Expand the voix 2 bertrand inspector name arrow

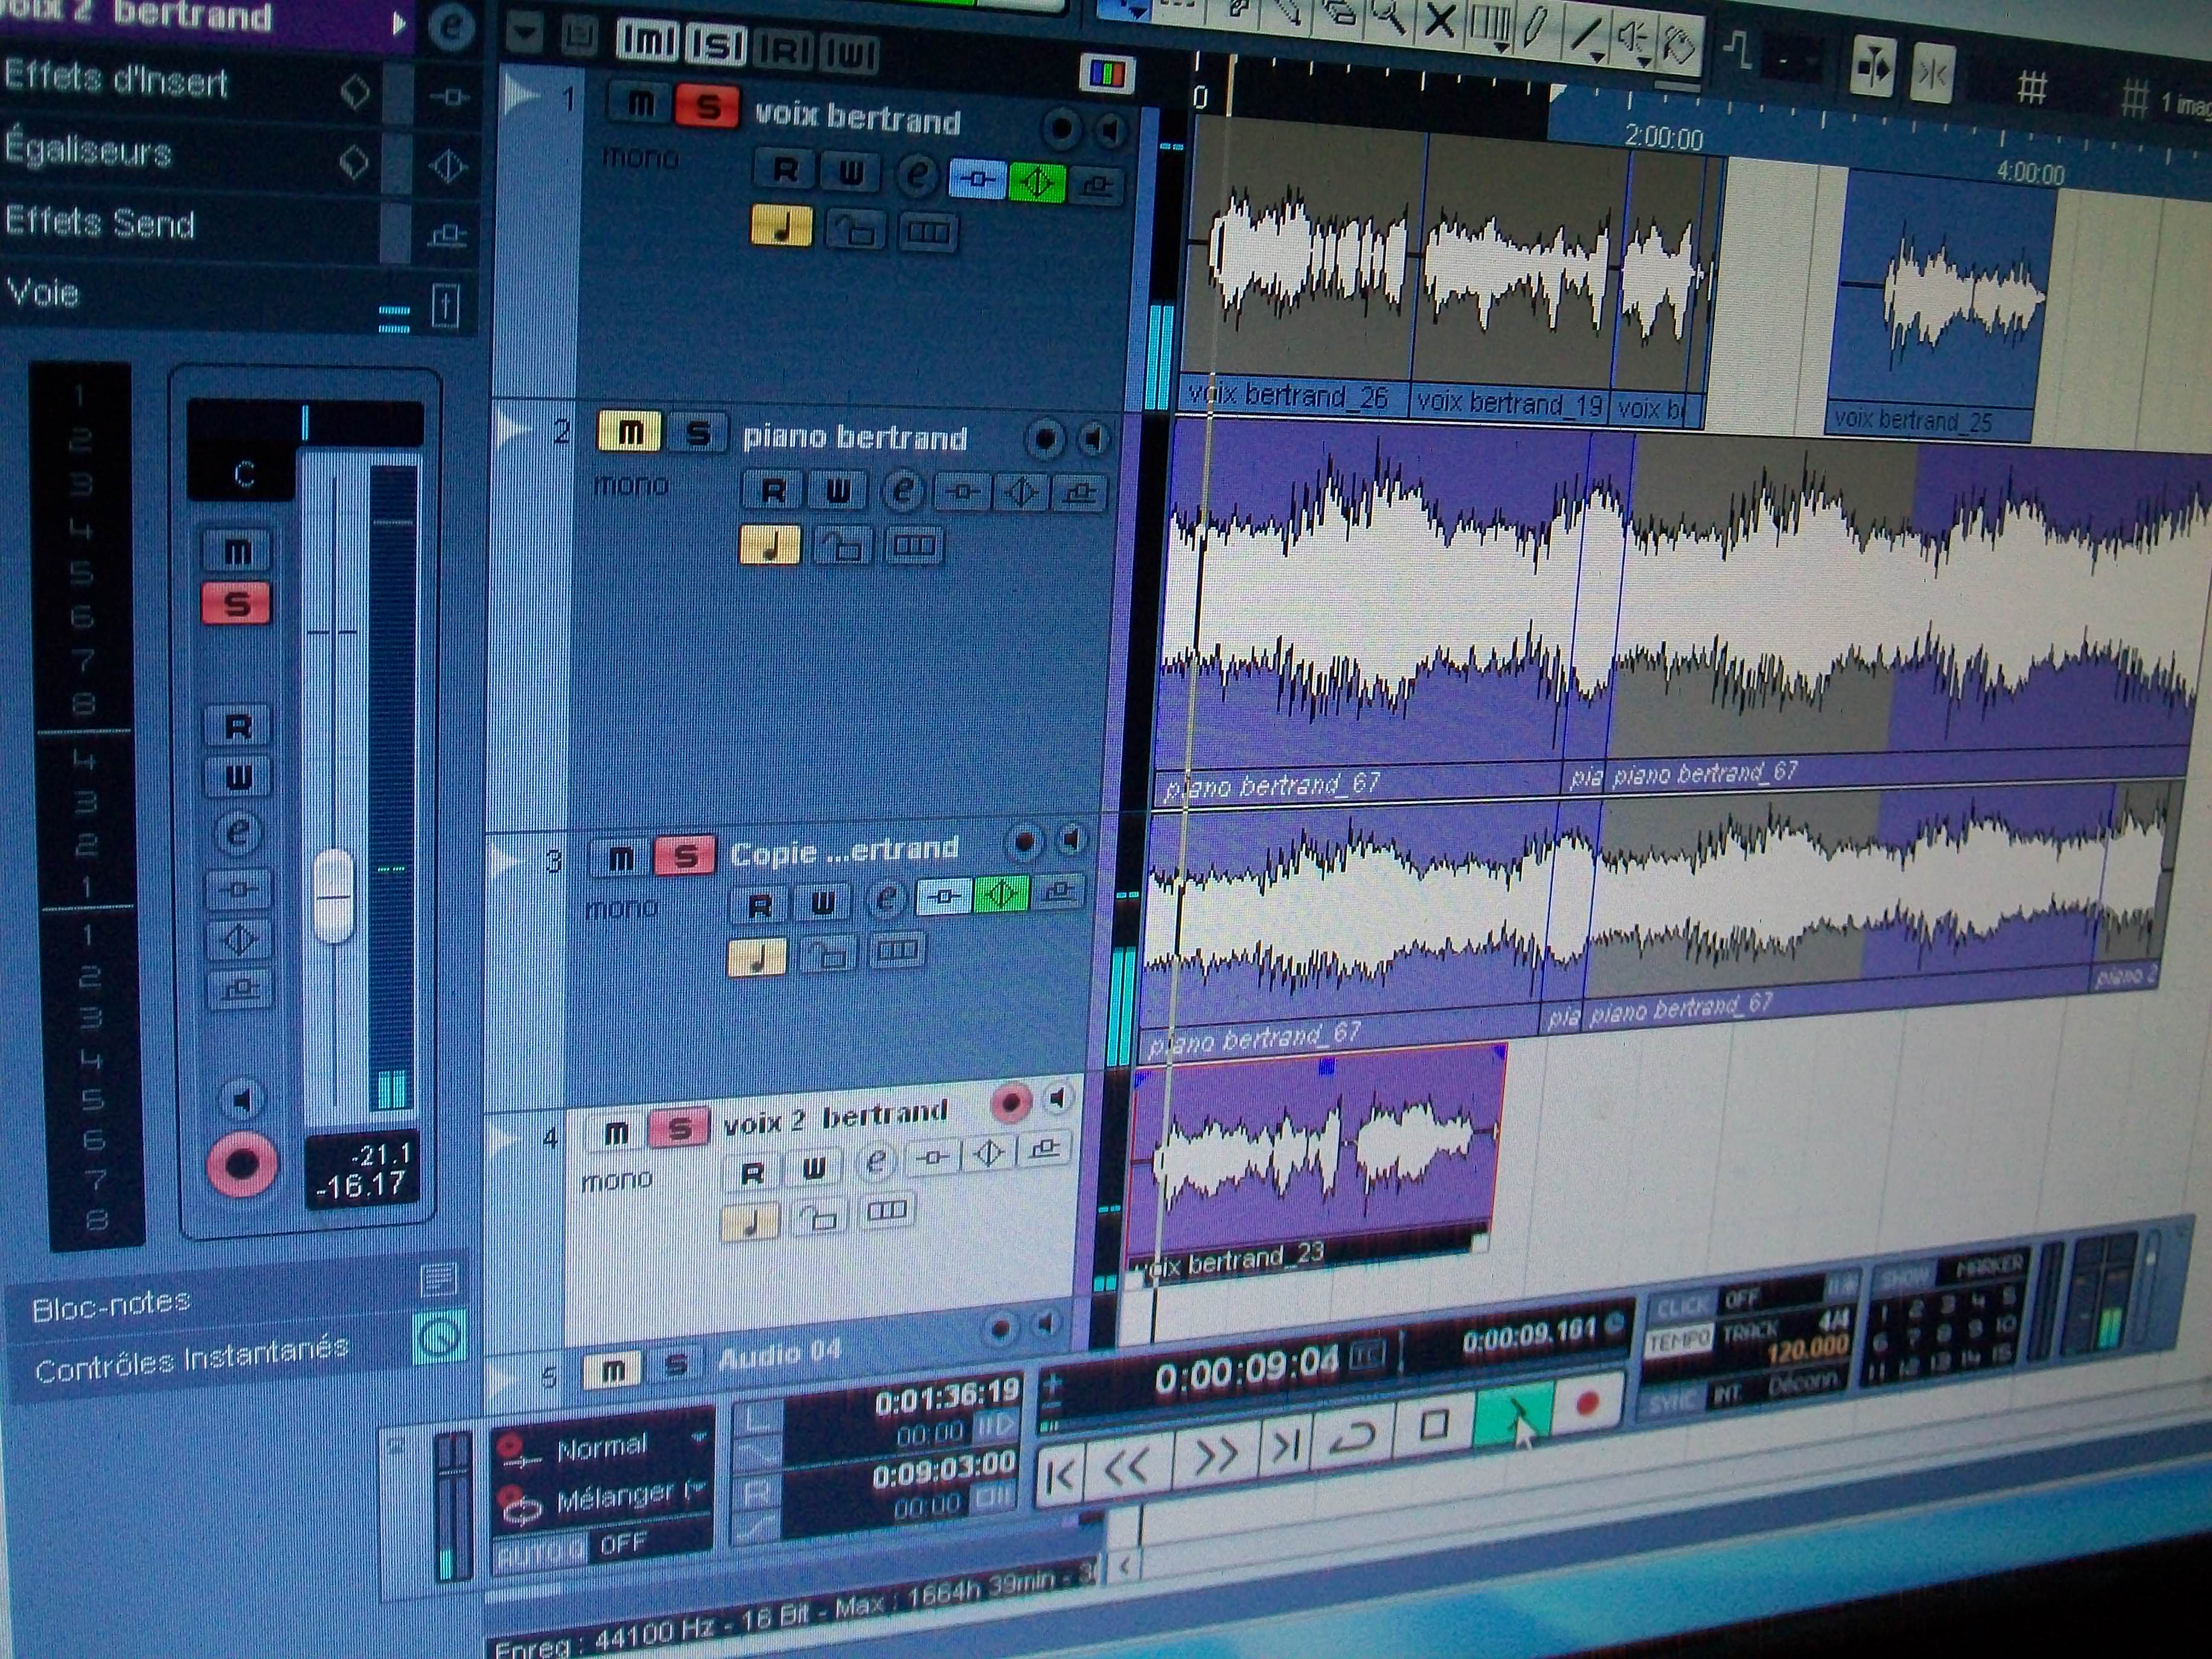click(x=400, y=24)
